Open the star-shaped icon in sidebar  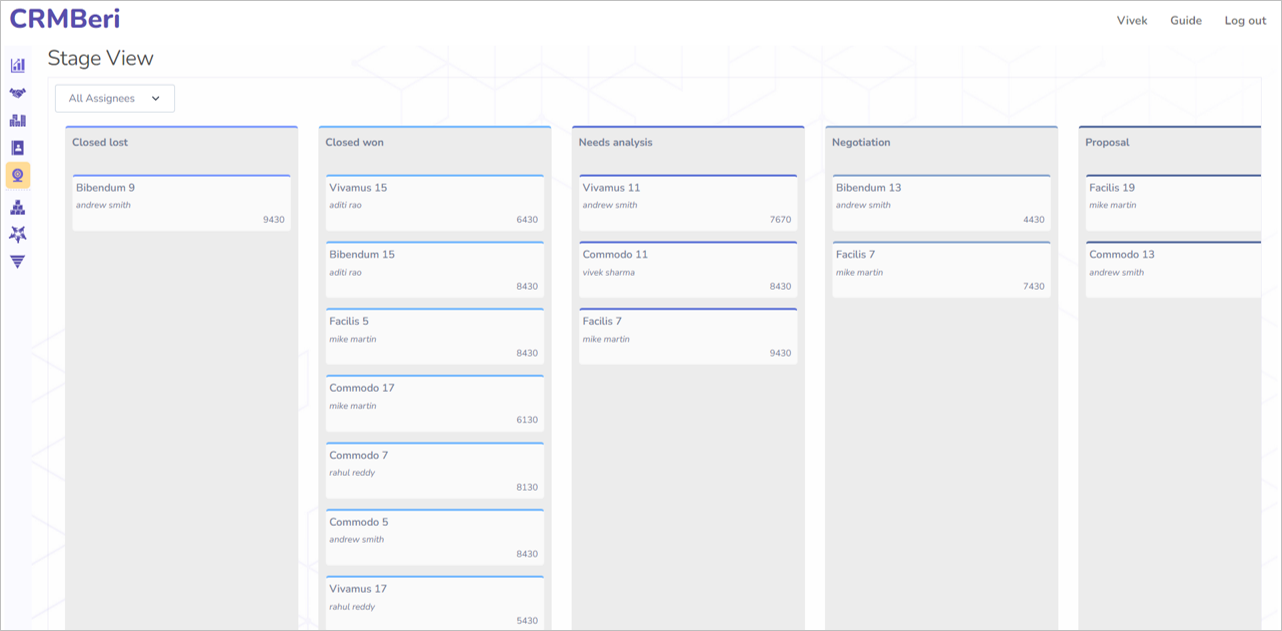click(x=18, y=234)
